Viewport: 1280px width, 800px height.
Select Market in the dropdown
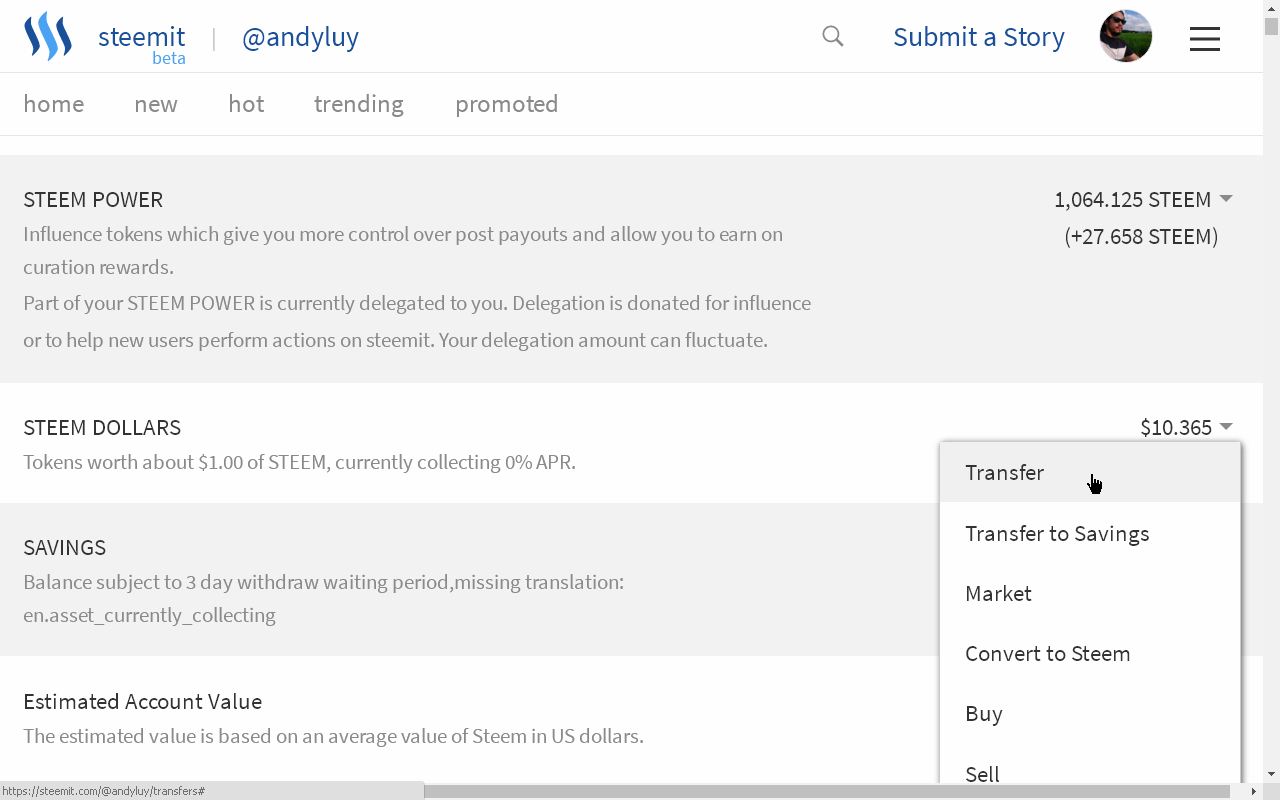tap(998, 594)
